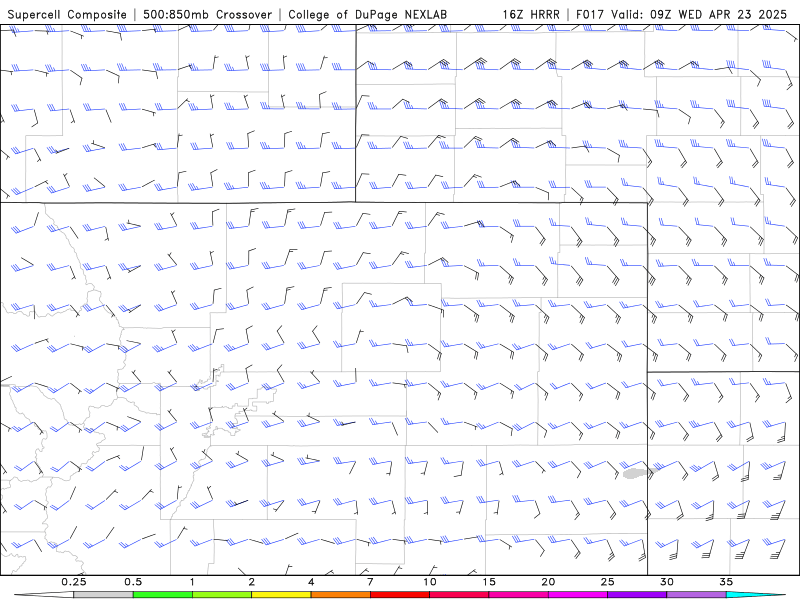Click the white arrow start of the color bar
This screenshot has width=800, height=600.
[44, 595]
